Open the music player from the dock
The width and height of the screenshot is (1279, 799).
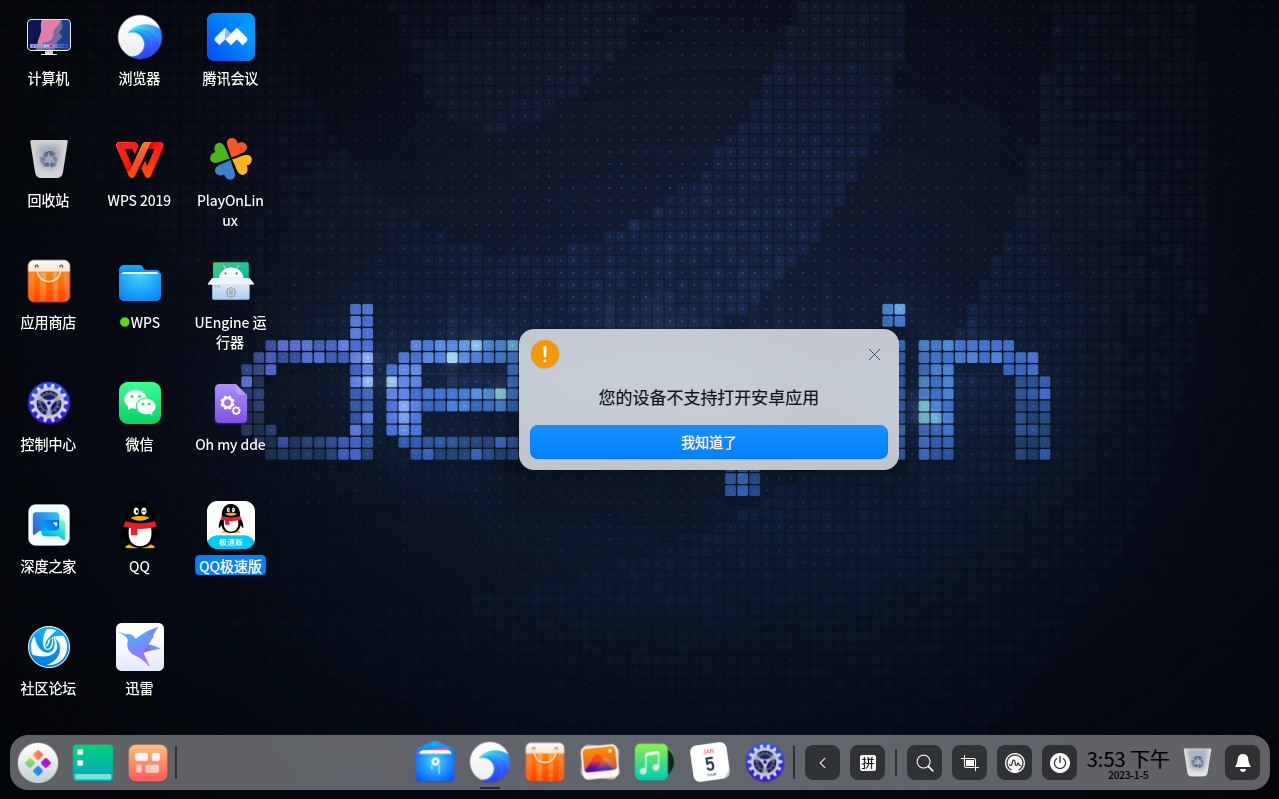(x=653, y=762)
